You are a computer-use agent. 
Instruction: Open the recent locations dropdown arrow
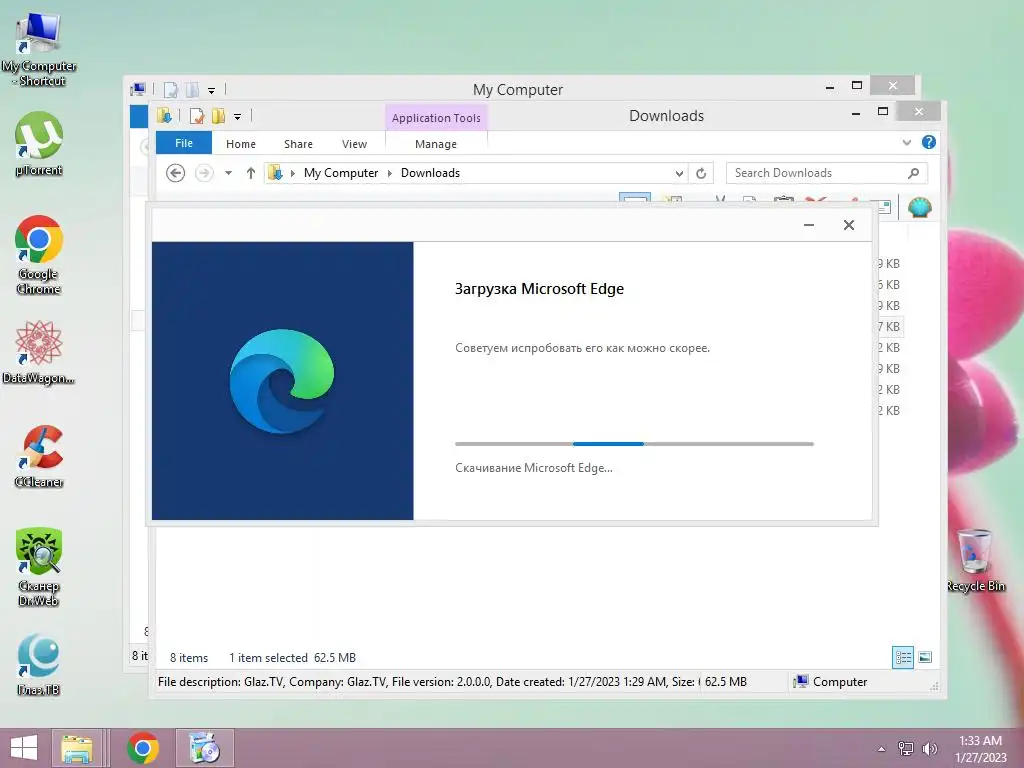[229, 173]
